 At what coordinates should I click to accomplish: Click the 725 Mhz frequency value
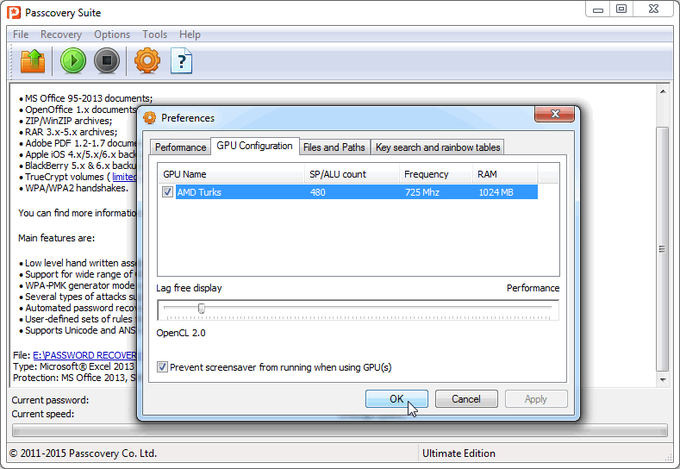[x=422, y=192]
